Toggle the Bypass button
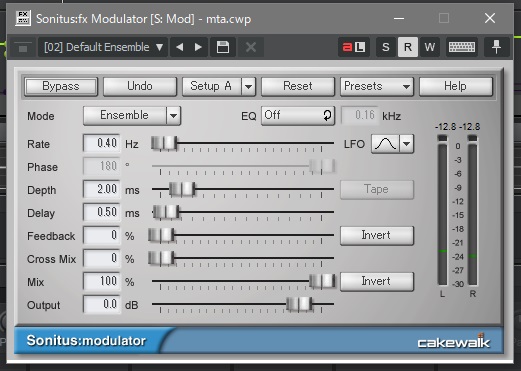This screenshot has height=371, width=521. [61, 86]
